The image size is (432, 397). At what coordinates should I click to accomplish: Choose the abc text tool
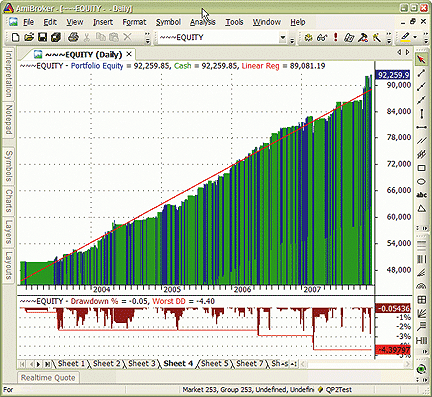(421, 195)
